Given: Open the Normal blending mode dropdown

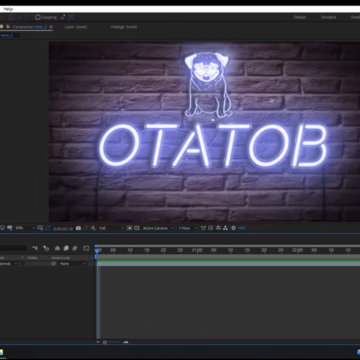Looking at the screenshot, I should pyautogui.click(x=9, y=264).
